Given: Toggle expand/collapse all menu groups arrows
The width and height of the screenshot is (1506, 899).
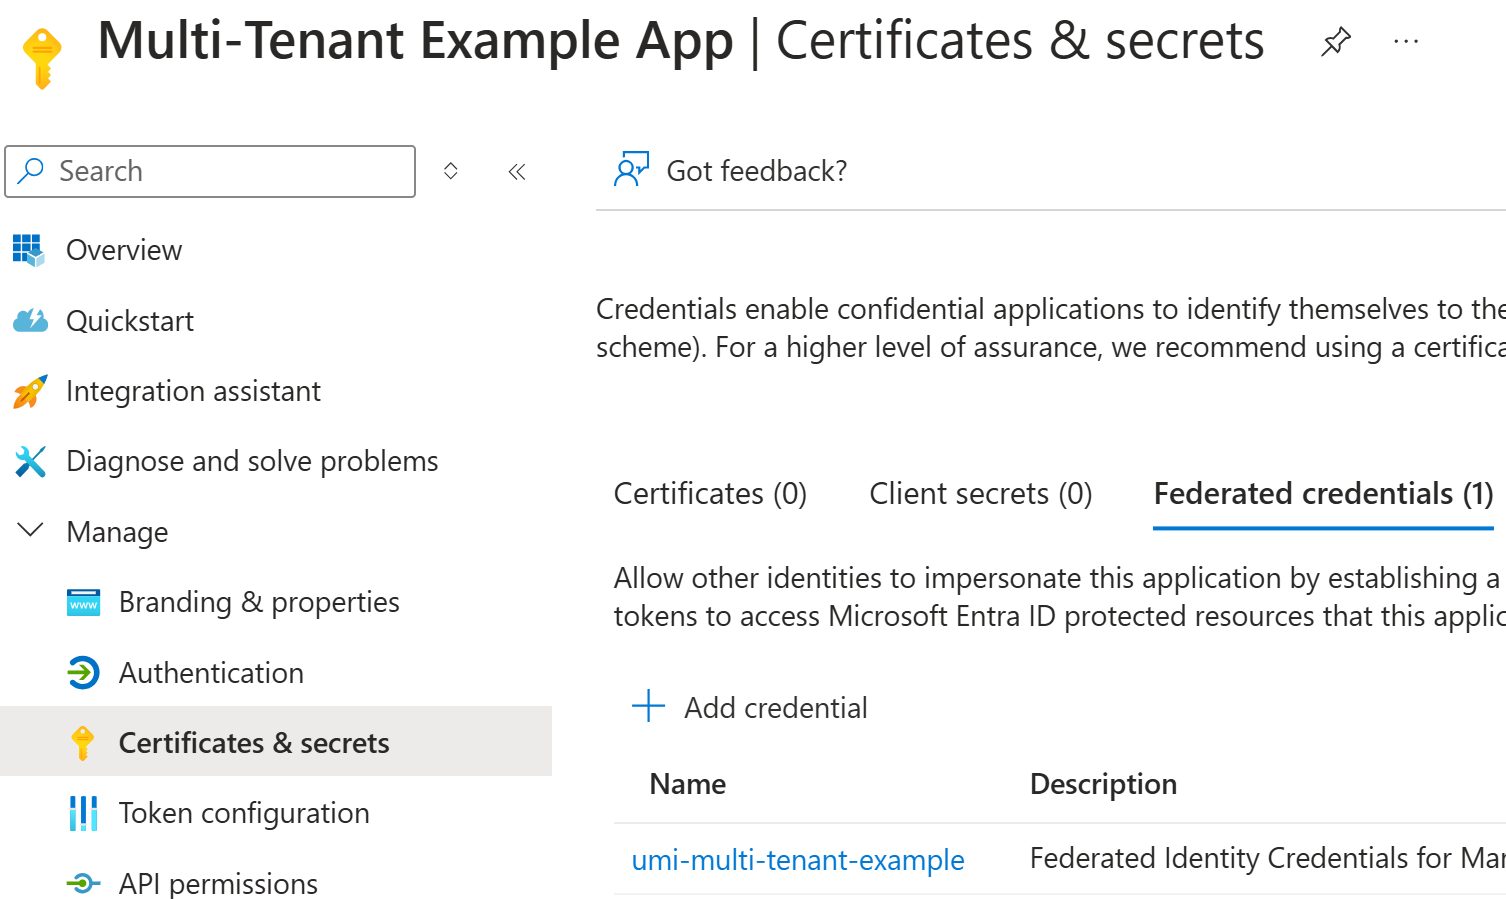Looking at the screenshot, I should point(451,171).
